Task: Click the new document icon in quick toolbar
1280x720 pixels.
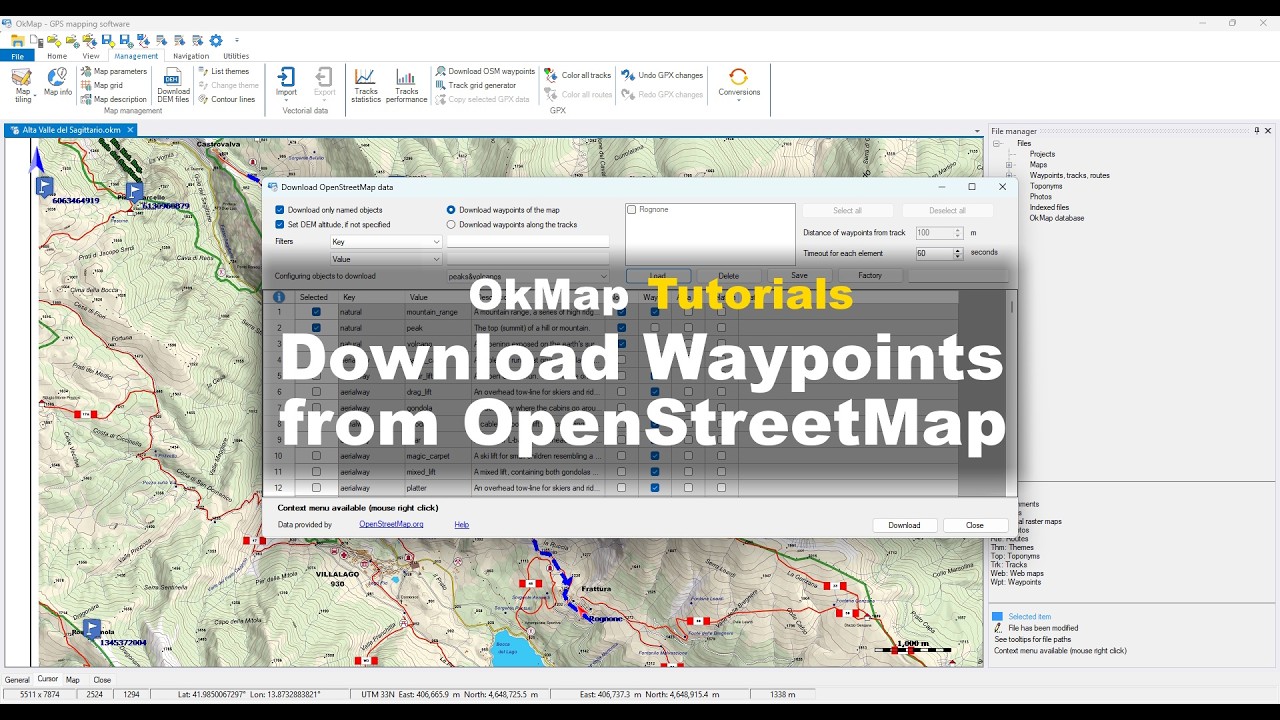Action: (x=35, y=41)
